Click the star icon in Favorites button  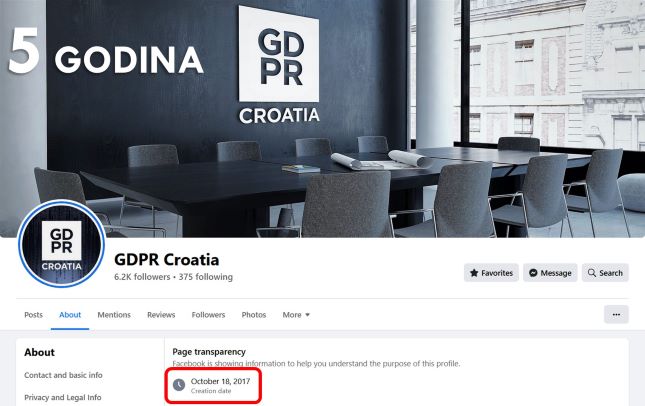(474, 273)
